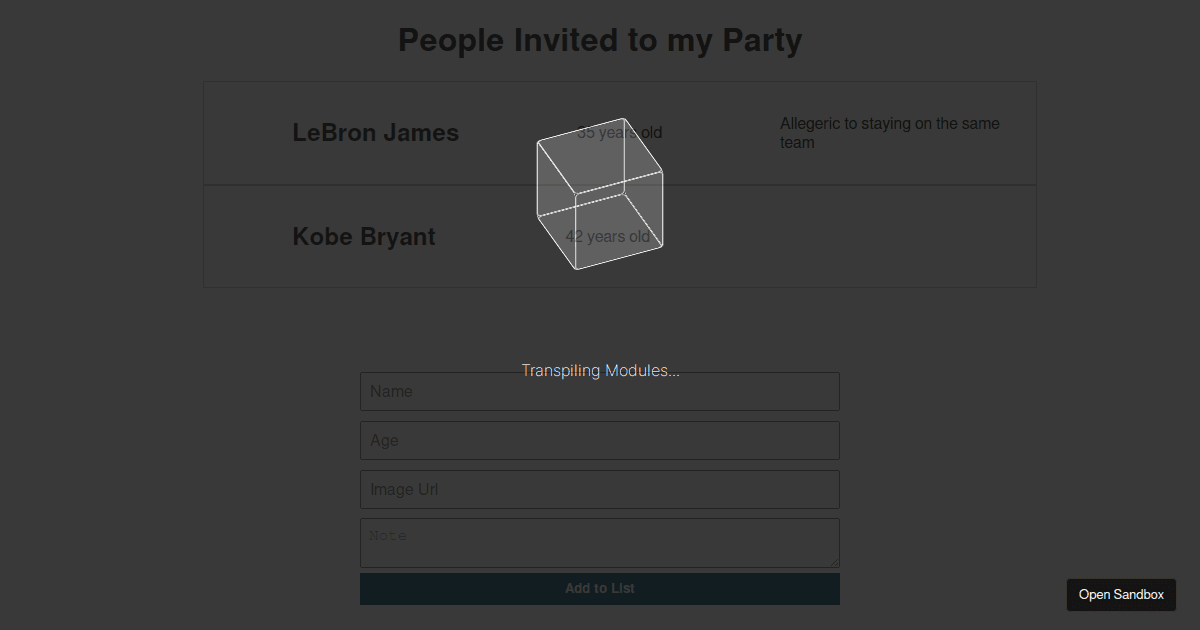Open Sandbox via the bottom-right button
The image size is (1200, 630).
point(1121,595)
